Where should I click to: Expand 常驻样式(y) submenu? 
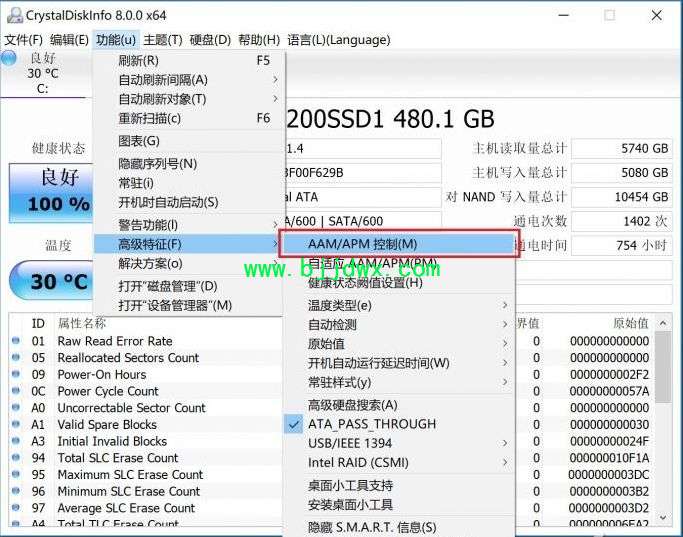399,382
